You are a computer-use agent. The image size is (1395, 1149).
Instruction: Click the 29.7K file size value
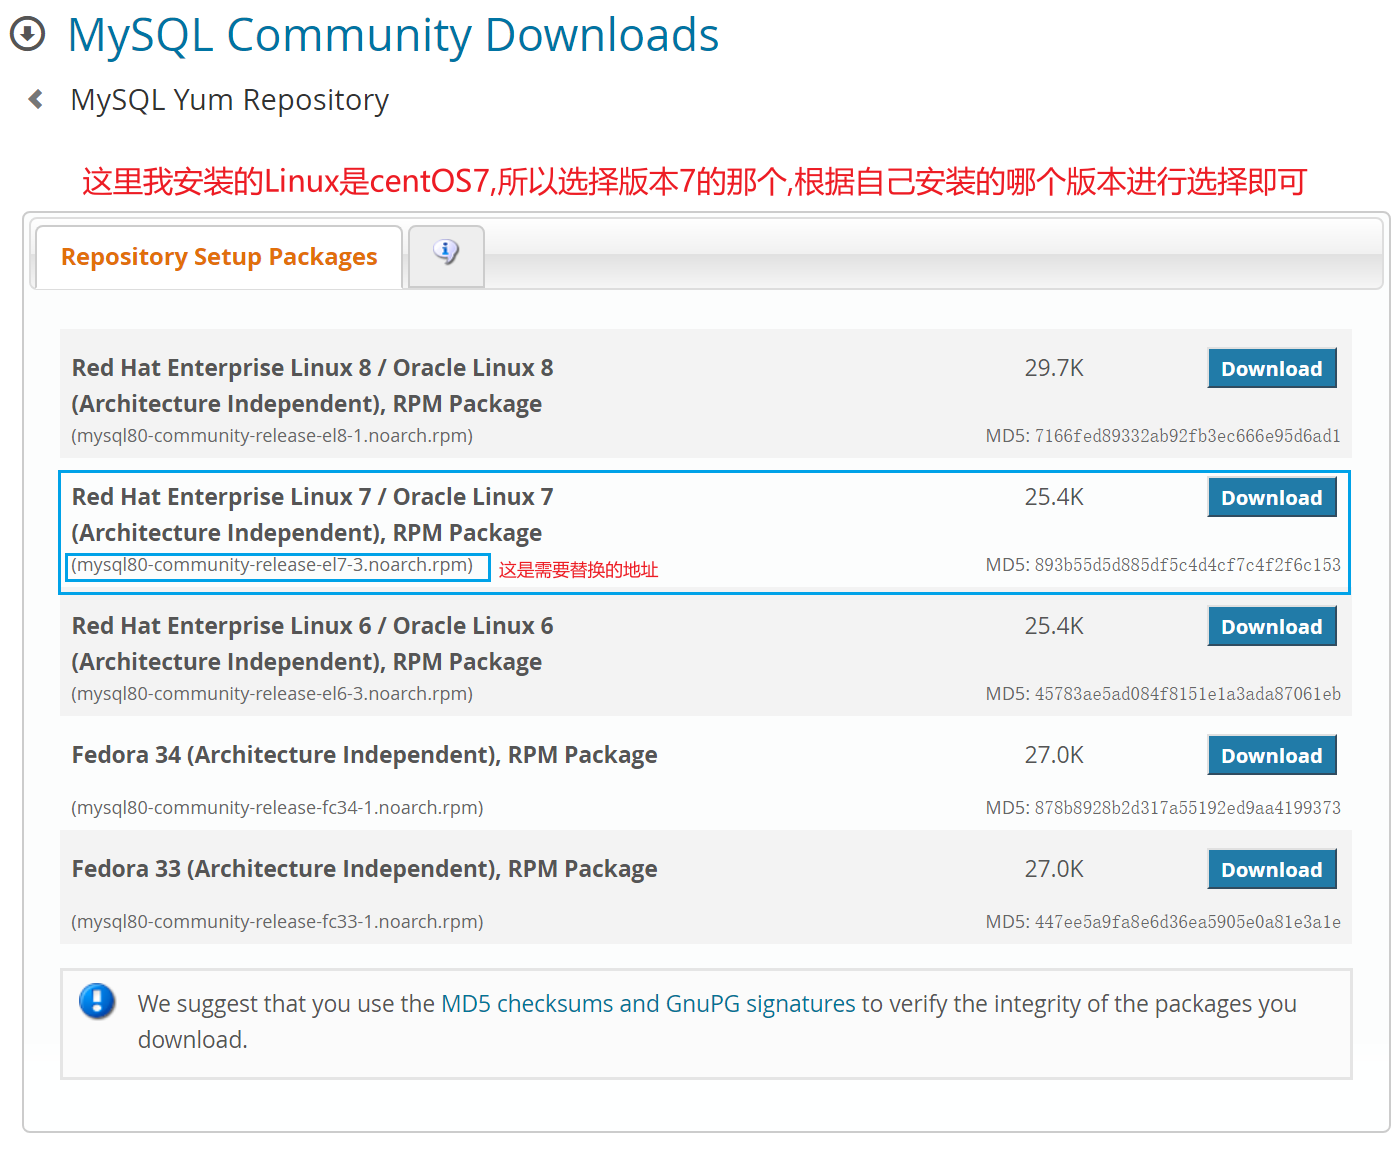click(x=1054, y=368)
